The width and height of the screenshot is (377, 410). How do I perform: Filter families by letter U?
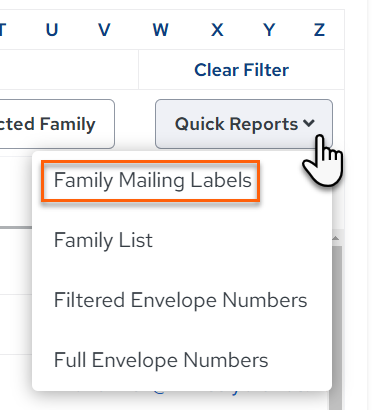[x=52, y=30]
